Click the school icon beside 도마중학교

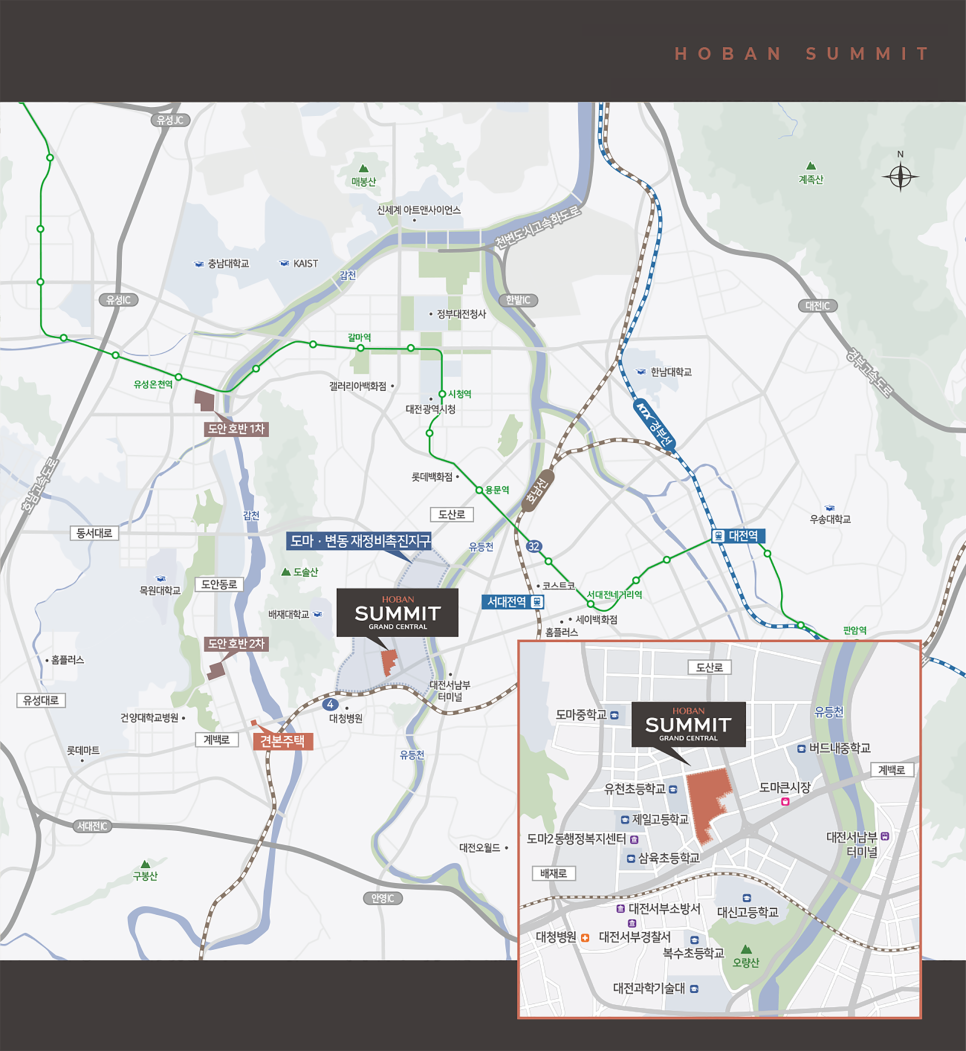tap(614, 715)
